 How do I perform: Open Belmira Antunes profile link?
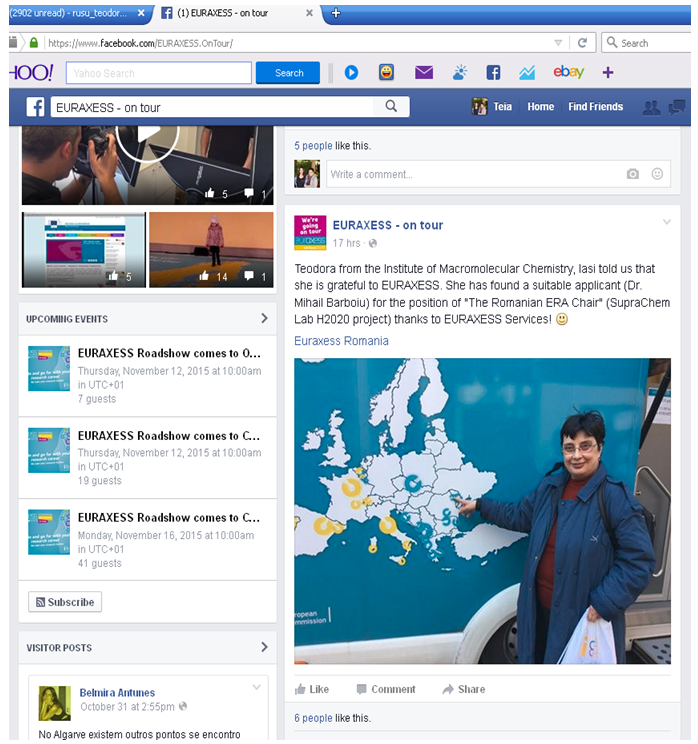(117, 692)
